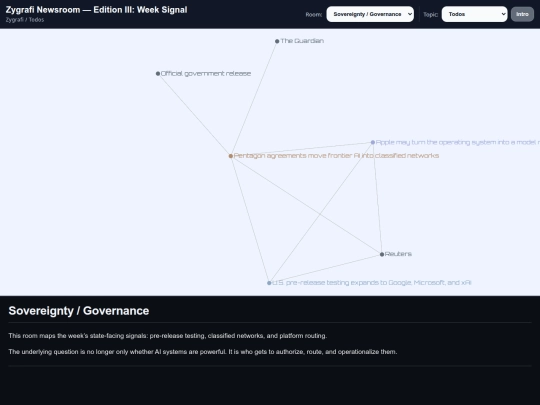This screenshot has width=540, height=405.
Task: Click 'Official government release' label
Action: pyautogui.click(x=206, y=73)
